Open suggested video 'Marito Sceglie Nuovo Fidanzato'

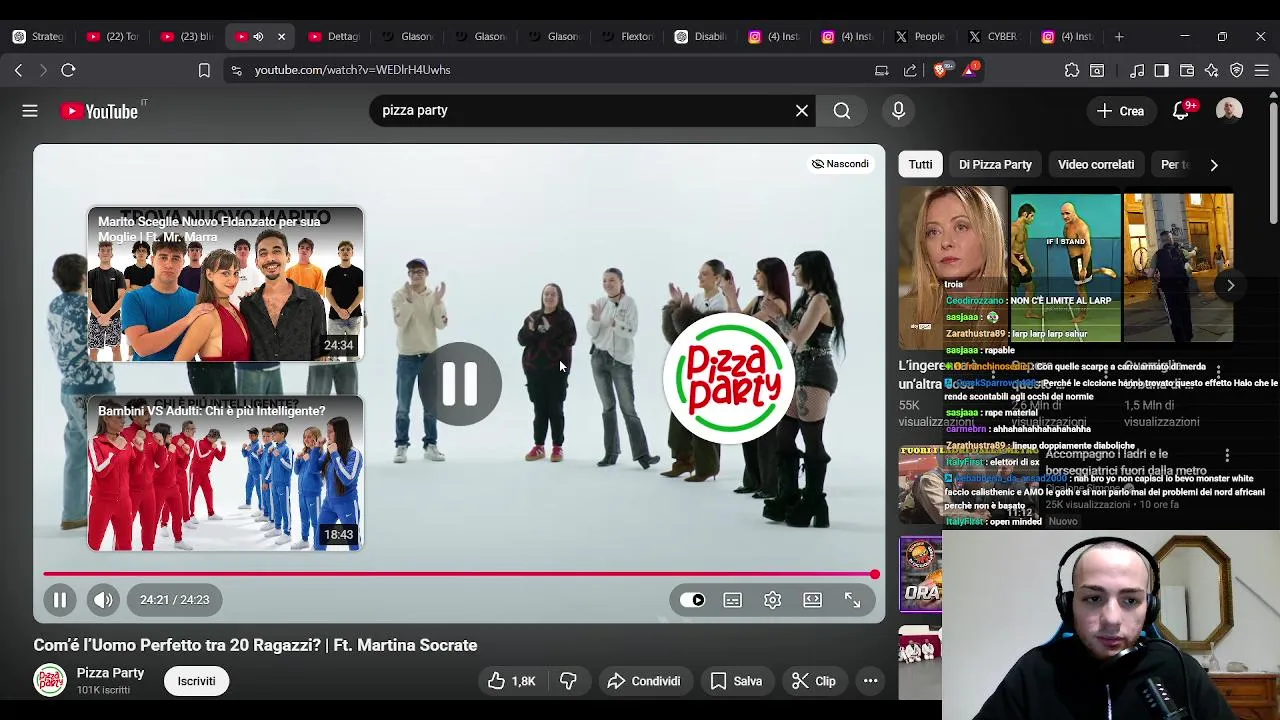point(225,283)
